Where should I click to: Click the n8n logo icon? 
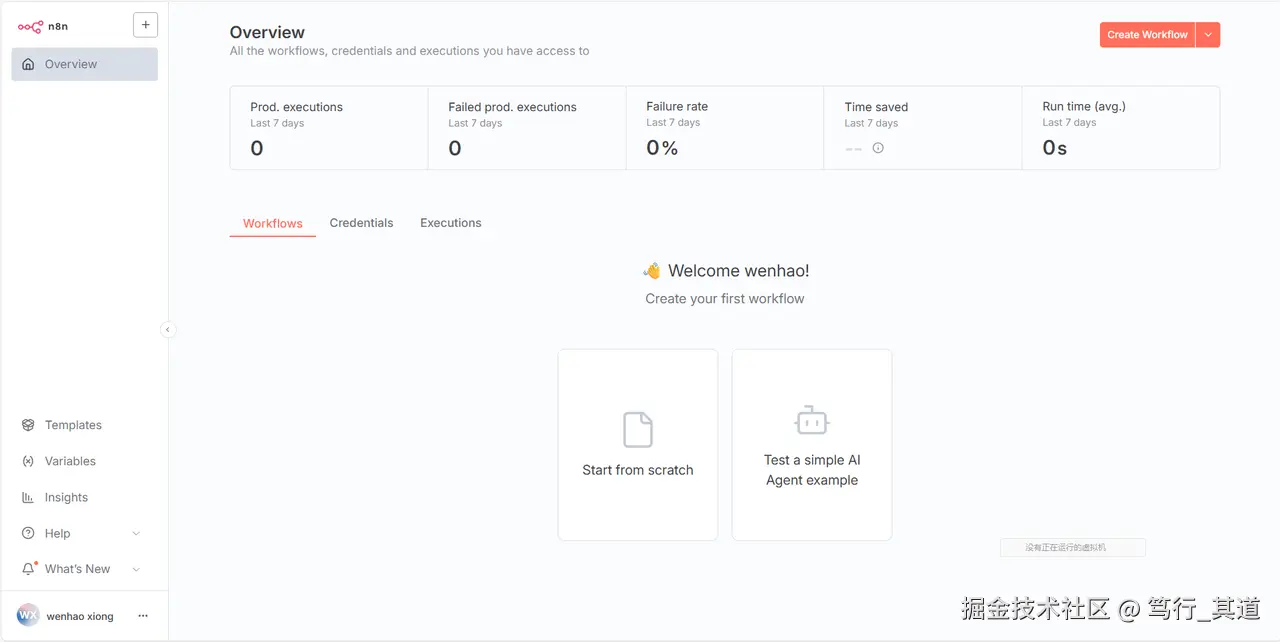(30, 27)
